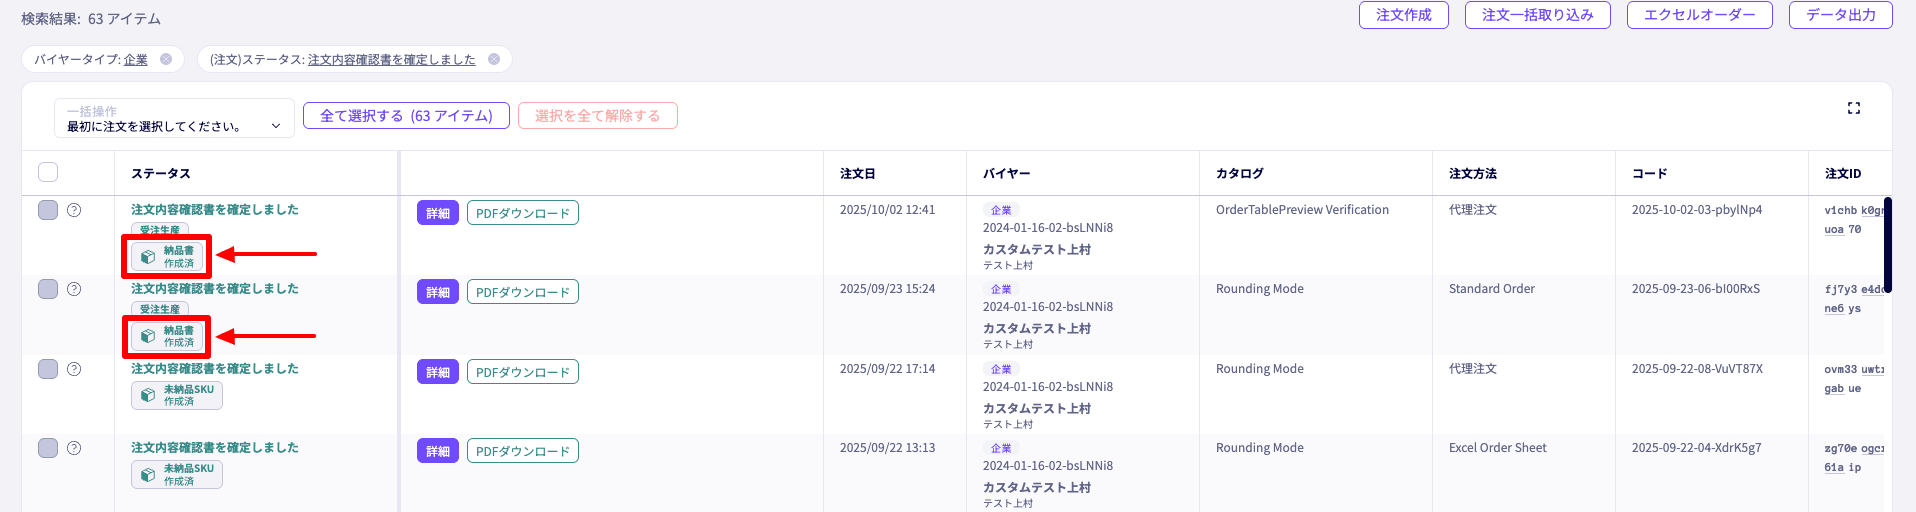The height and width of the screenshot is (512, 1916).
Task: Remove the (注文)ステータス filter chip
Action: click(494, 59)
